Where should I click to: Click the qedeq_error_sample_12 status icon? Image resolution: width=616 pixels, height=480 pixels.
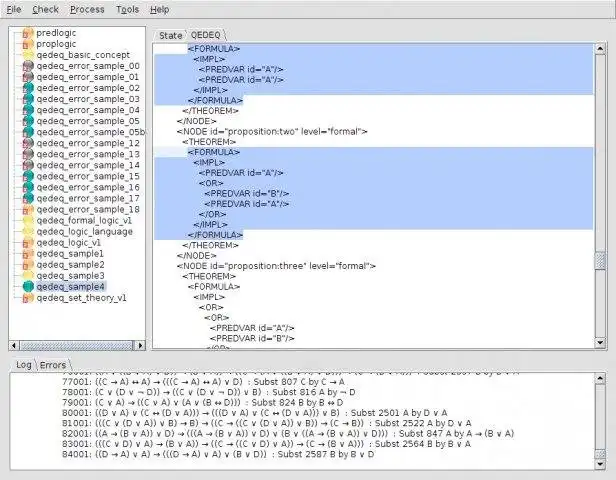[28, 143]
